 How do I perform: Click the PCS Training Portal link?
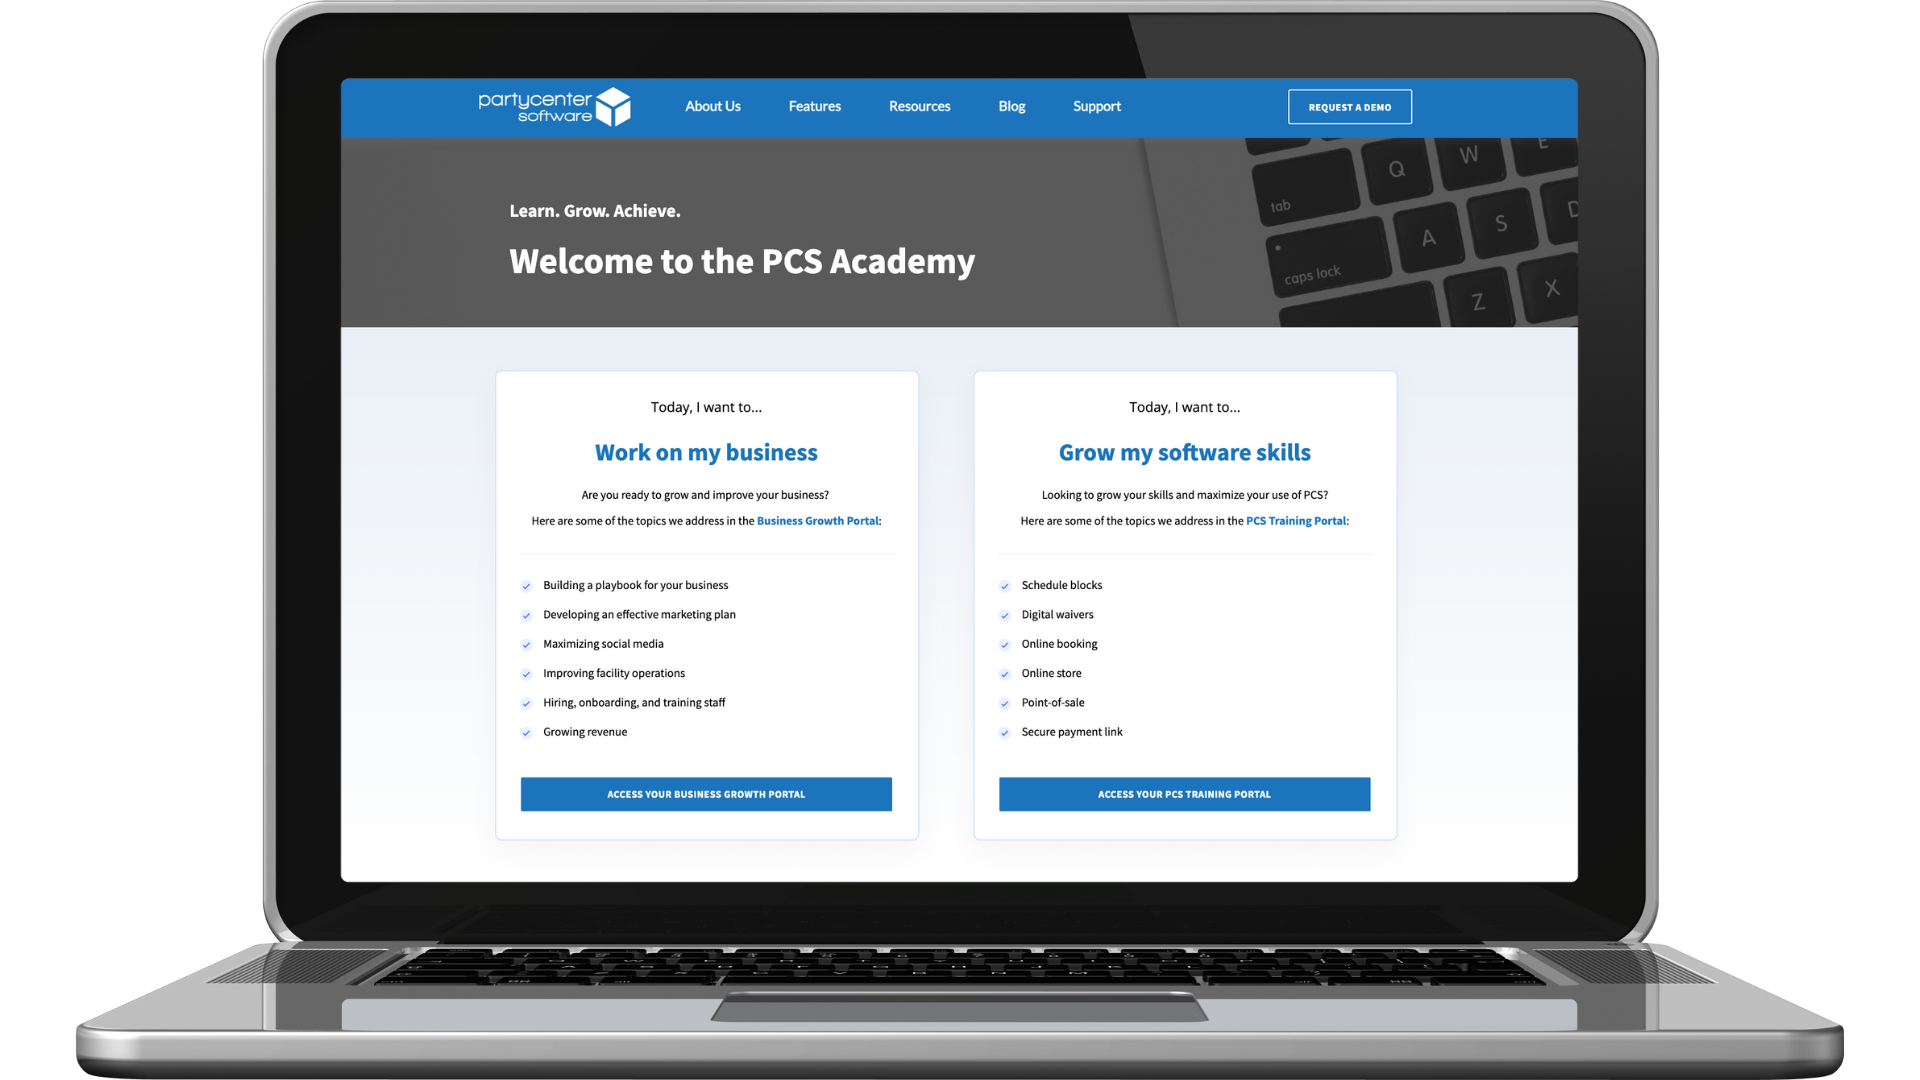[1295, 520]
